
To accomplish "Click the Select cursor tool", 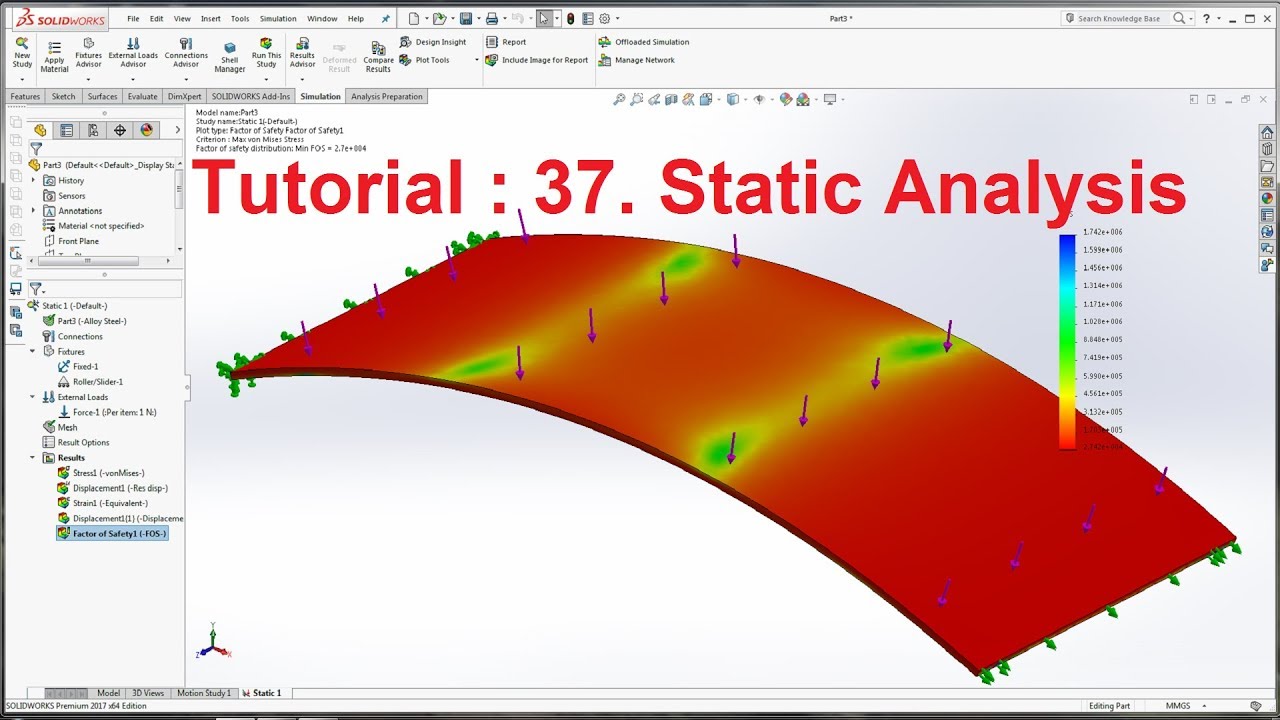I will coord(543,18).
